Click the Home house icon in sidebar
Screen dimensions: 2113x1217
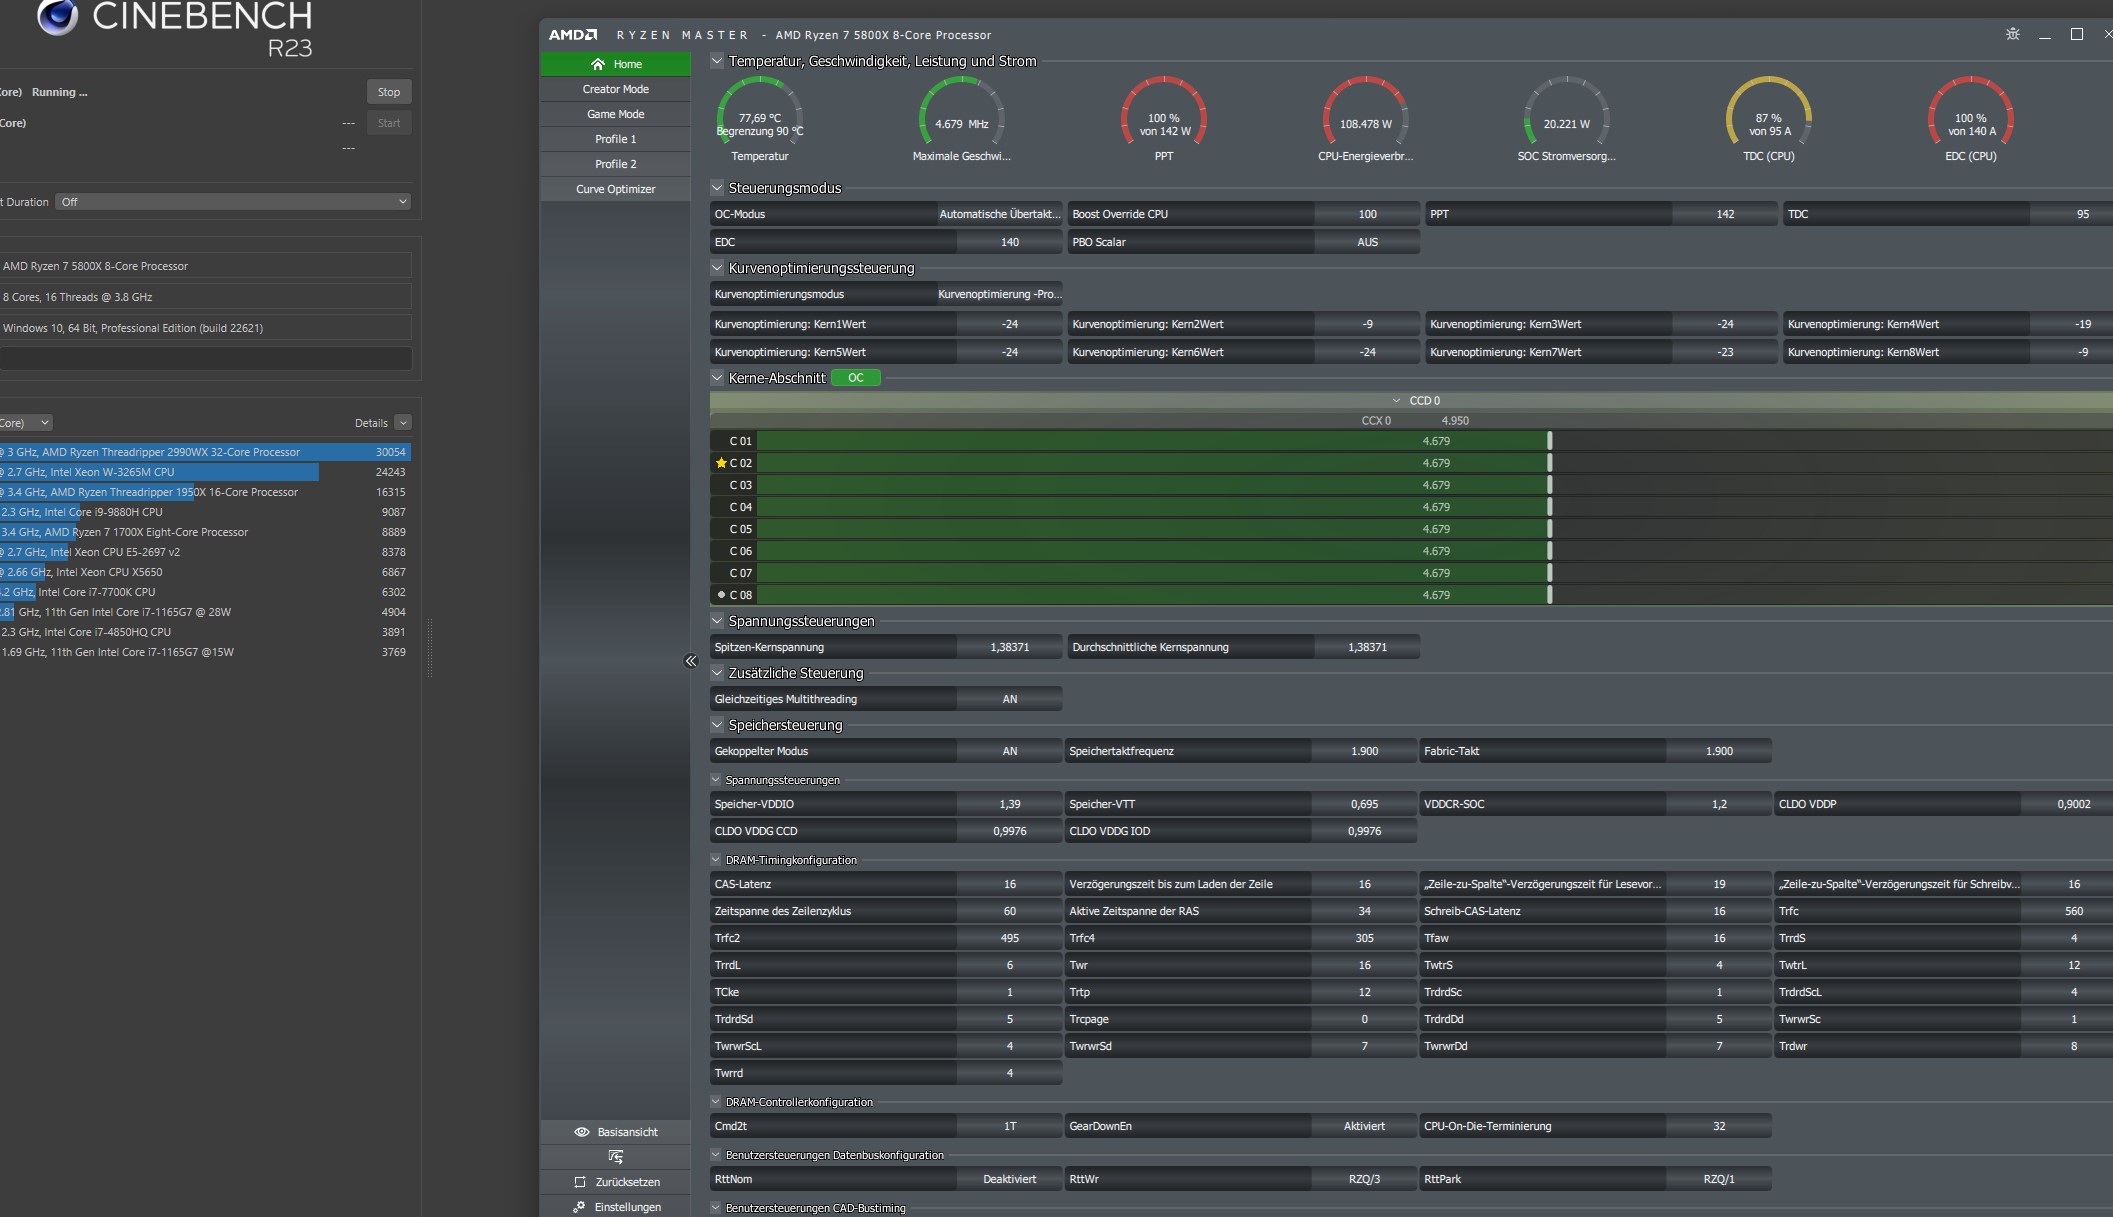(x=598, y=64)
